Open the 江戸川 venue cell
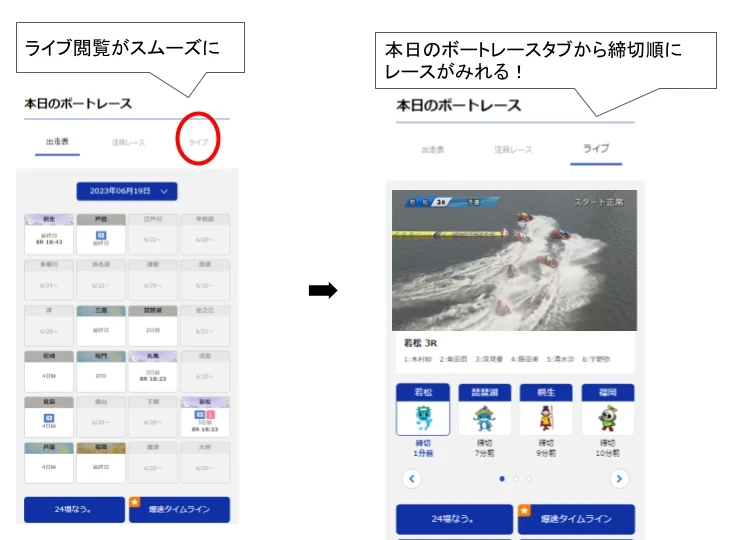The height and width of the screenshot is (540, 730). click(153, 234)
